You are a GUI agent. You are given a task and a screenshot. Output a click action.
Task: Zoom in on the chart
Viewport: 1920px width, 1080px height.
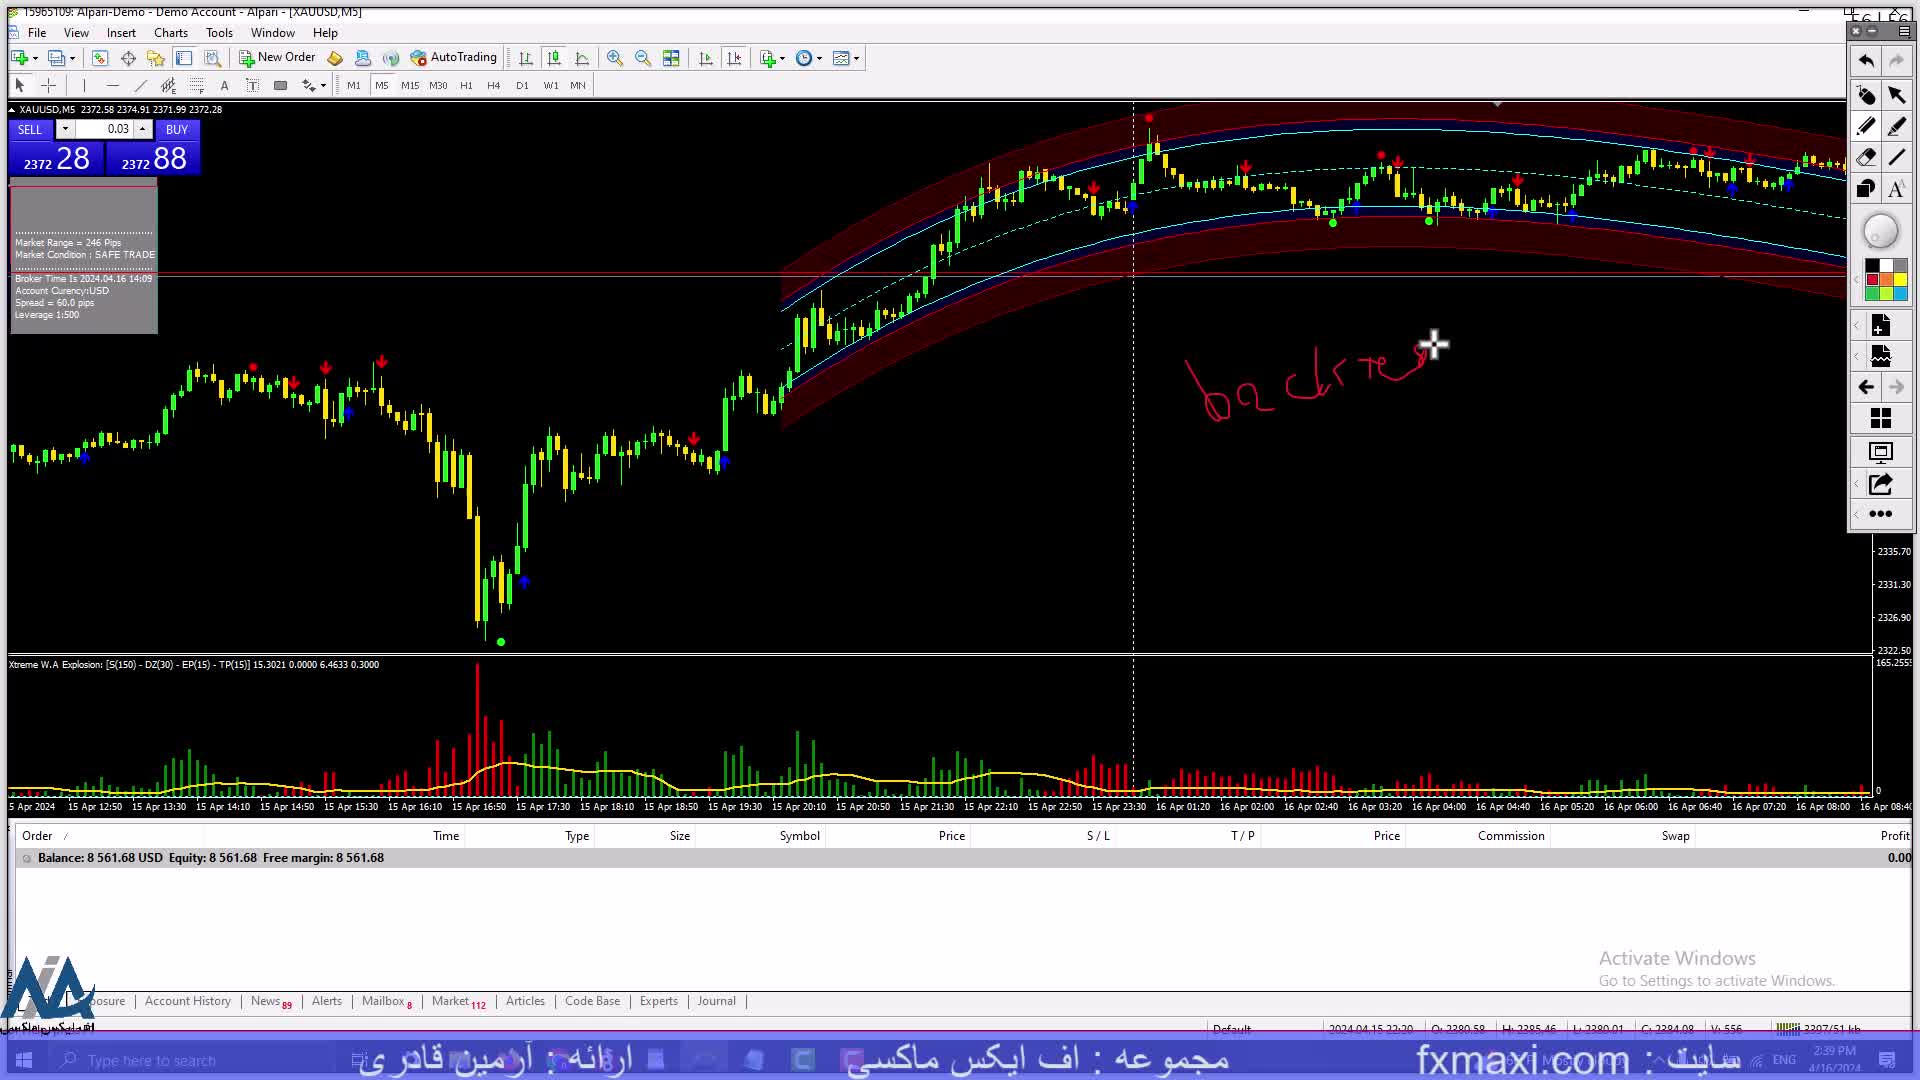pyautogui.click(x=615, y=58)
